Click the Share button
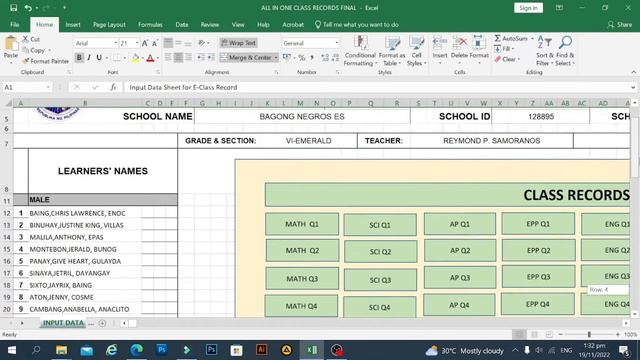This screenshot has width=640, height=360. pyautogui.click(x=620, y=24)
